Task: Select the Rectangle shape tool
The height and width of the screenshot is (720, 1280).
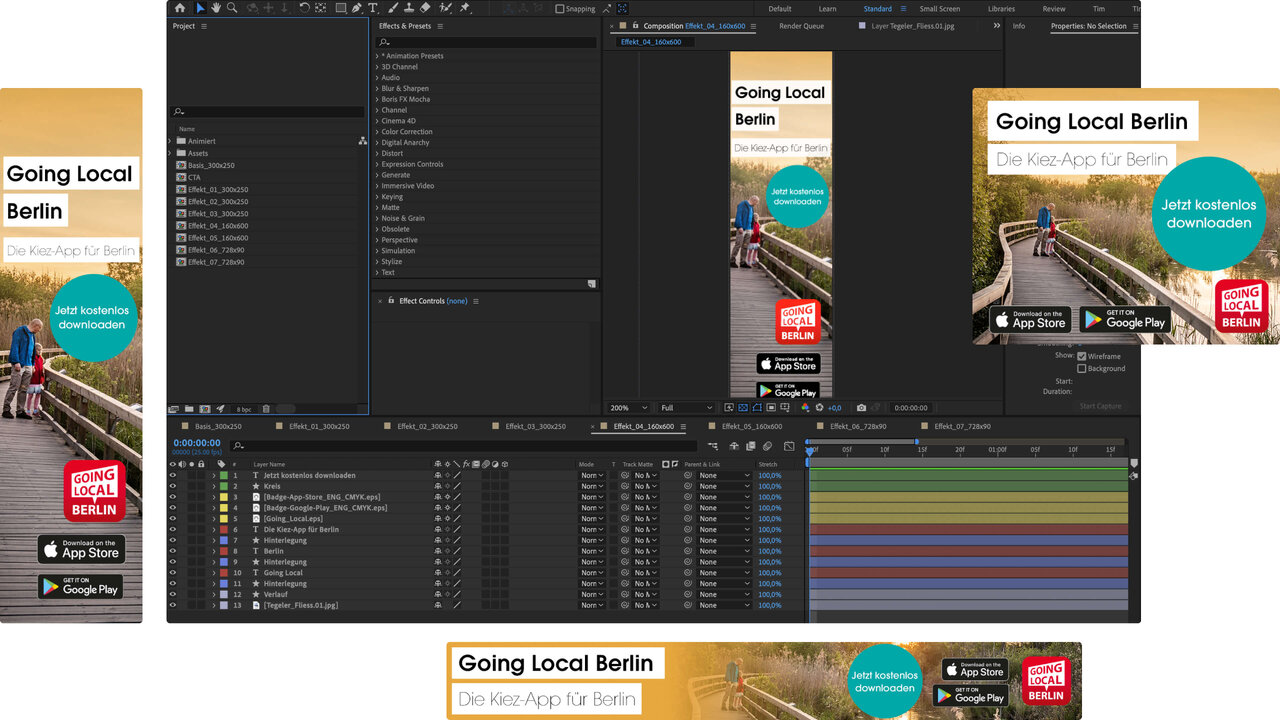Action: tap(341, 8)
